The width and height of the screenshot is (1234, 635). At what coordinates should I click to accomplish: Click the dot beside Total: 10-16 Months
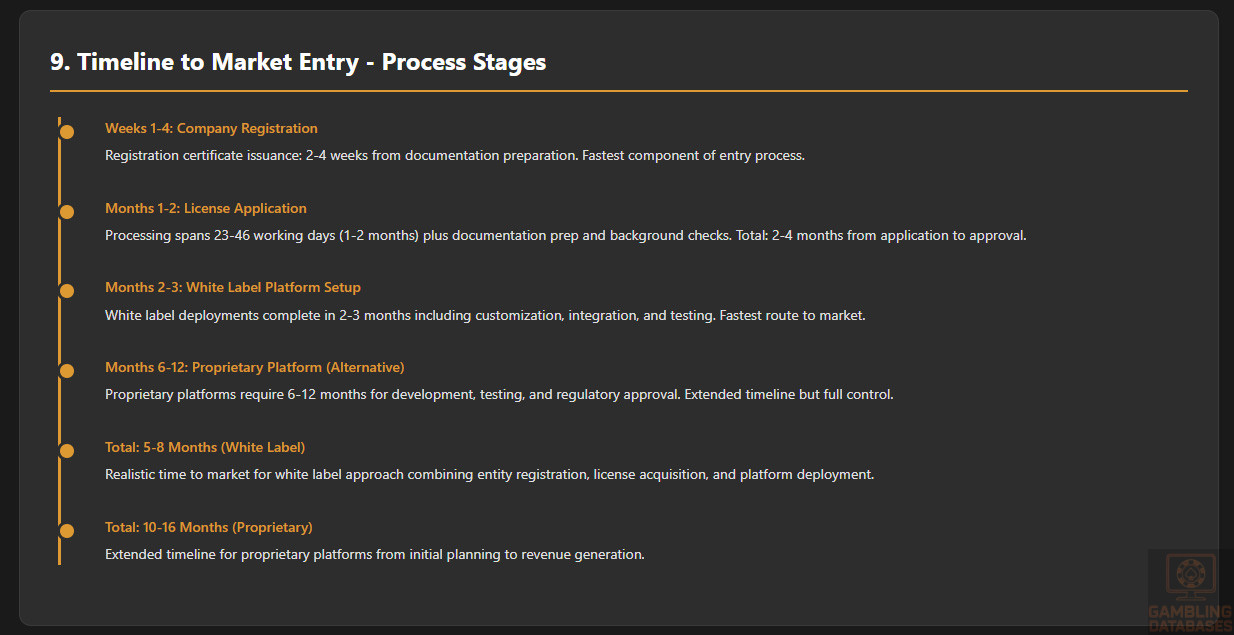pos(67,531)
